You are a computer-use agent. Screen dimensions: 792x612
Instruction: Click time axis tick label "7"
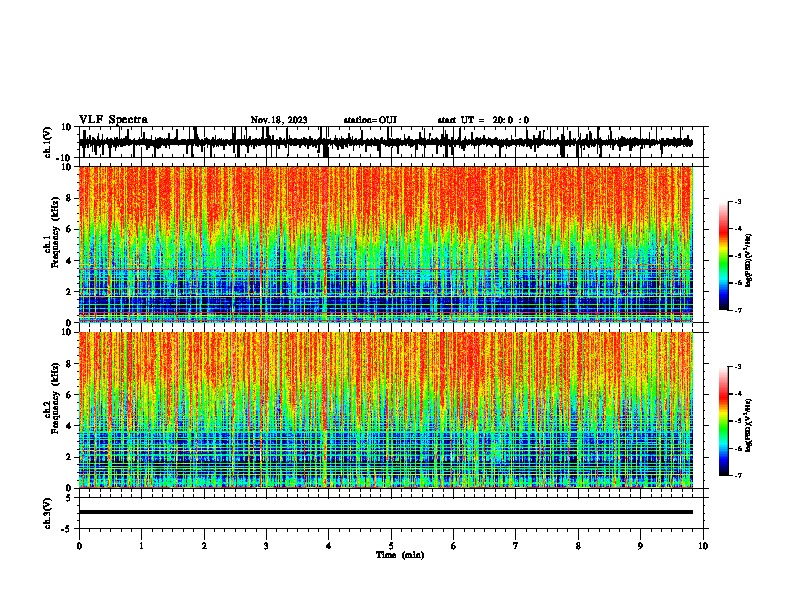tap(516, 546)
